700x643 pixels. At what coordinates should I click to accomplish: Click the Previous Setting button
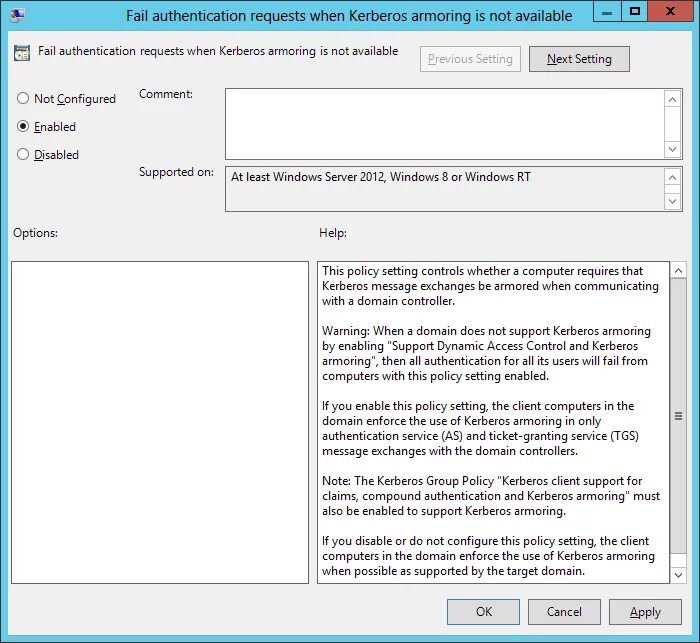click(x=470, y=59)
